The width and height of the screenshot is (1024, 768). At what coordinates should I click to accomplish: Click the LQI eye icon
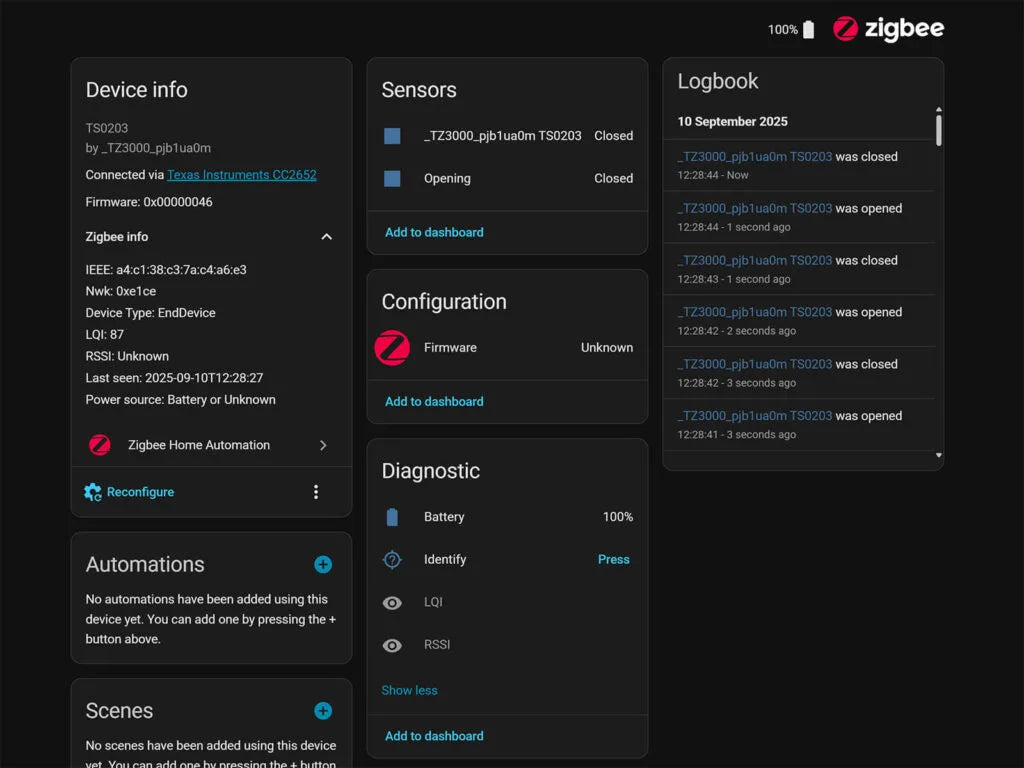pyautogui.click(x=392, y=602)
